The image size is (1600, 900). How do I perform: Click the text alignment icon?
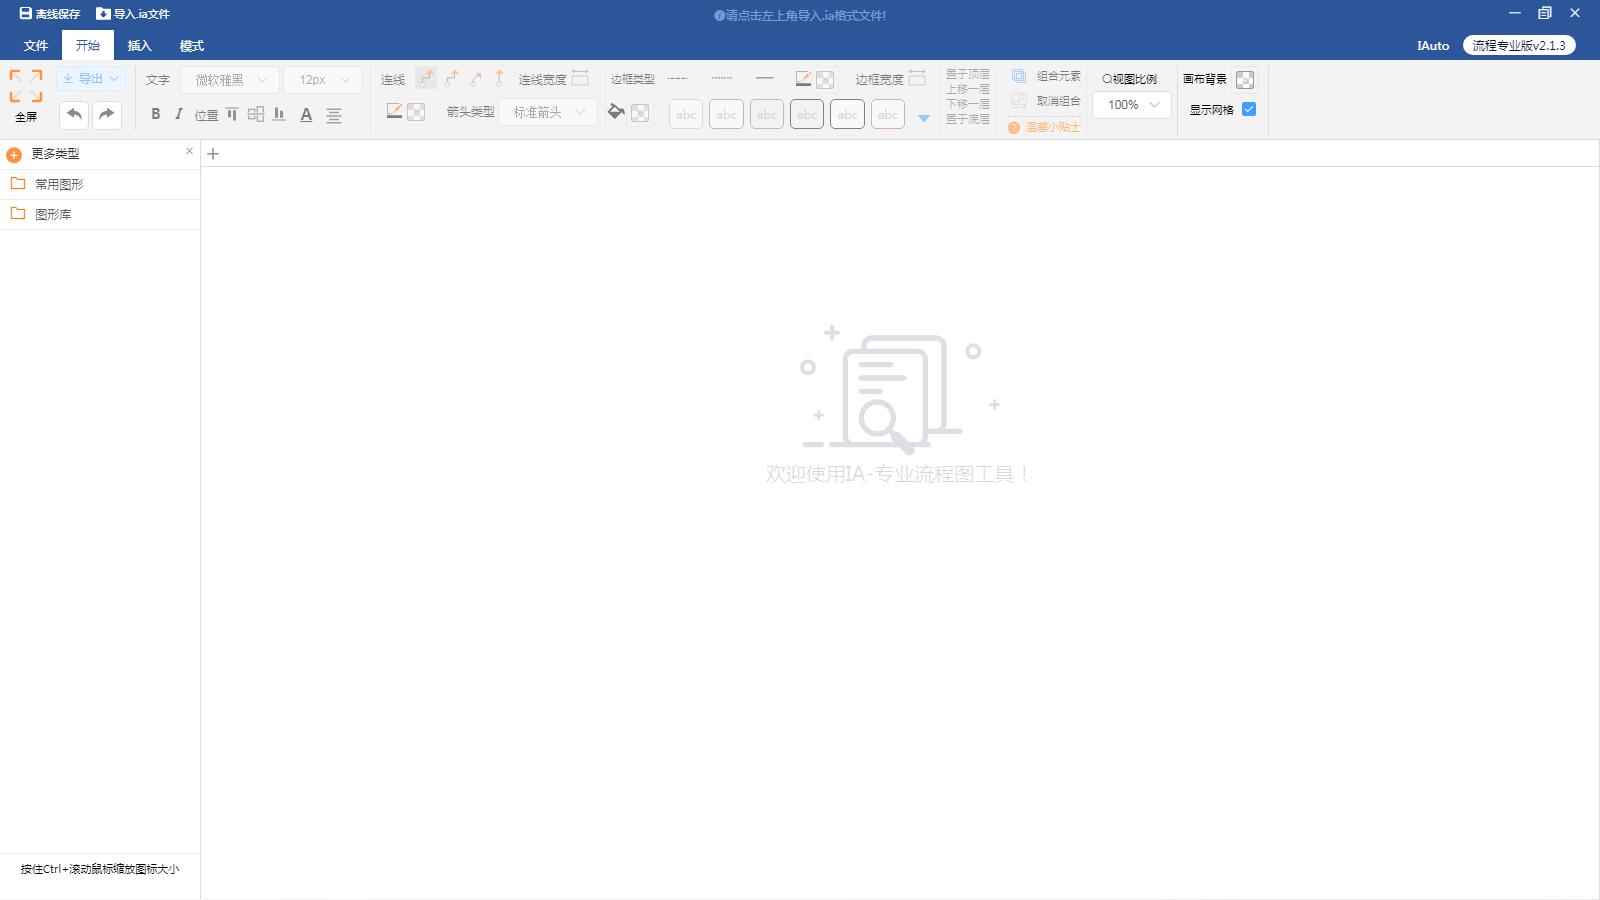point(334,115)
